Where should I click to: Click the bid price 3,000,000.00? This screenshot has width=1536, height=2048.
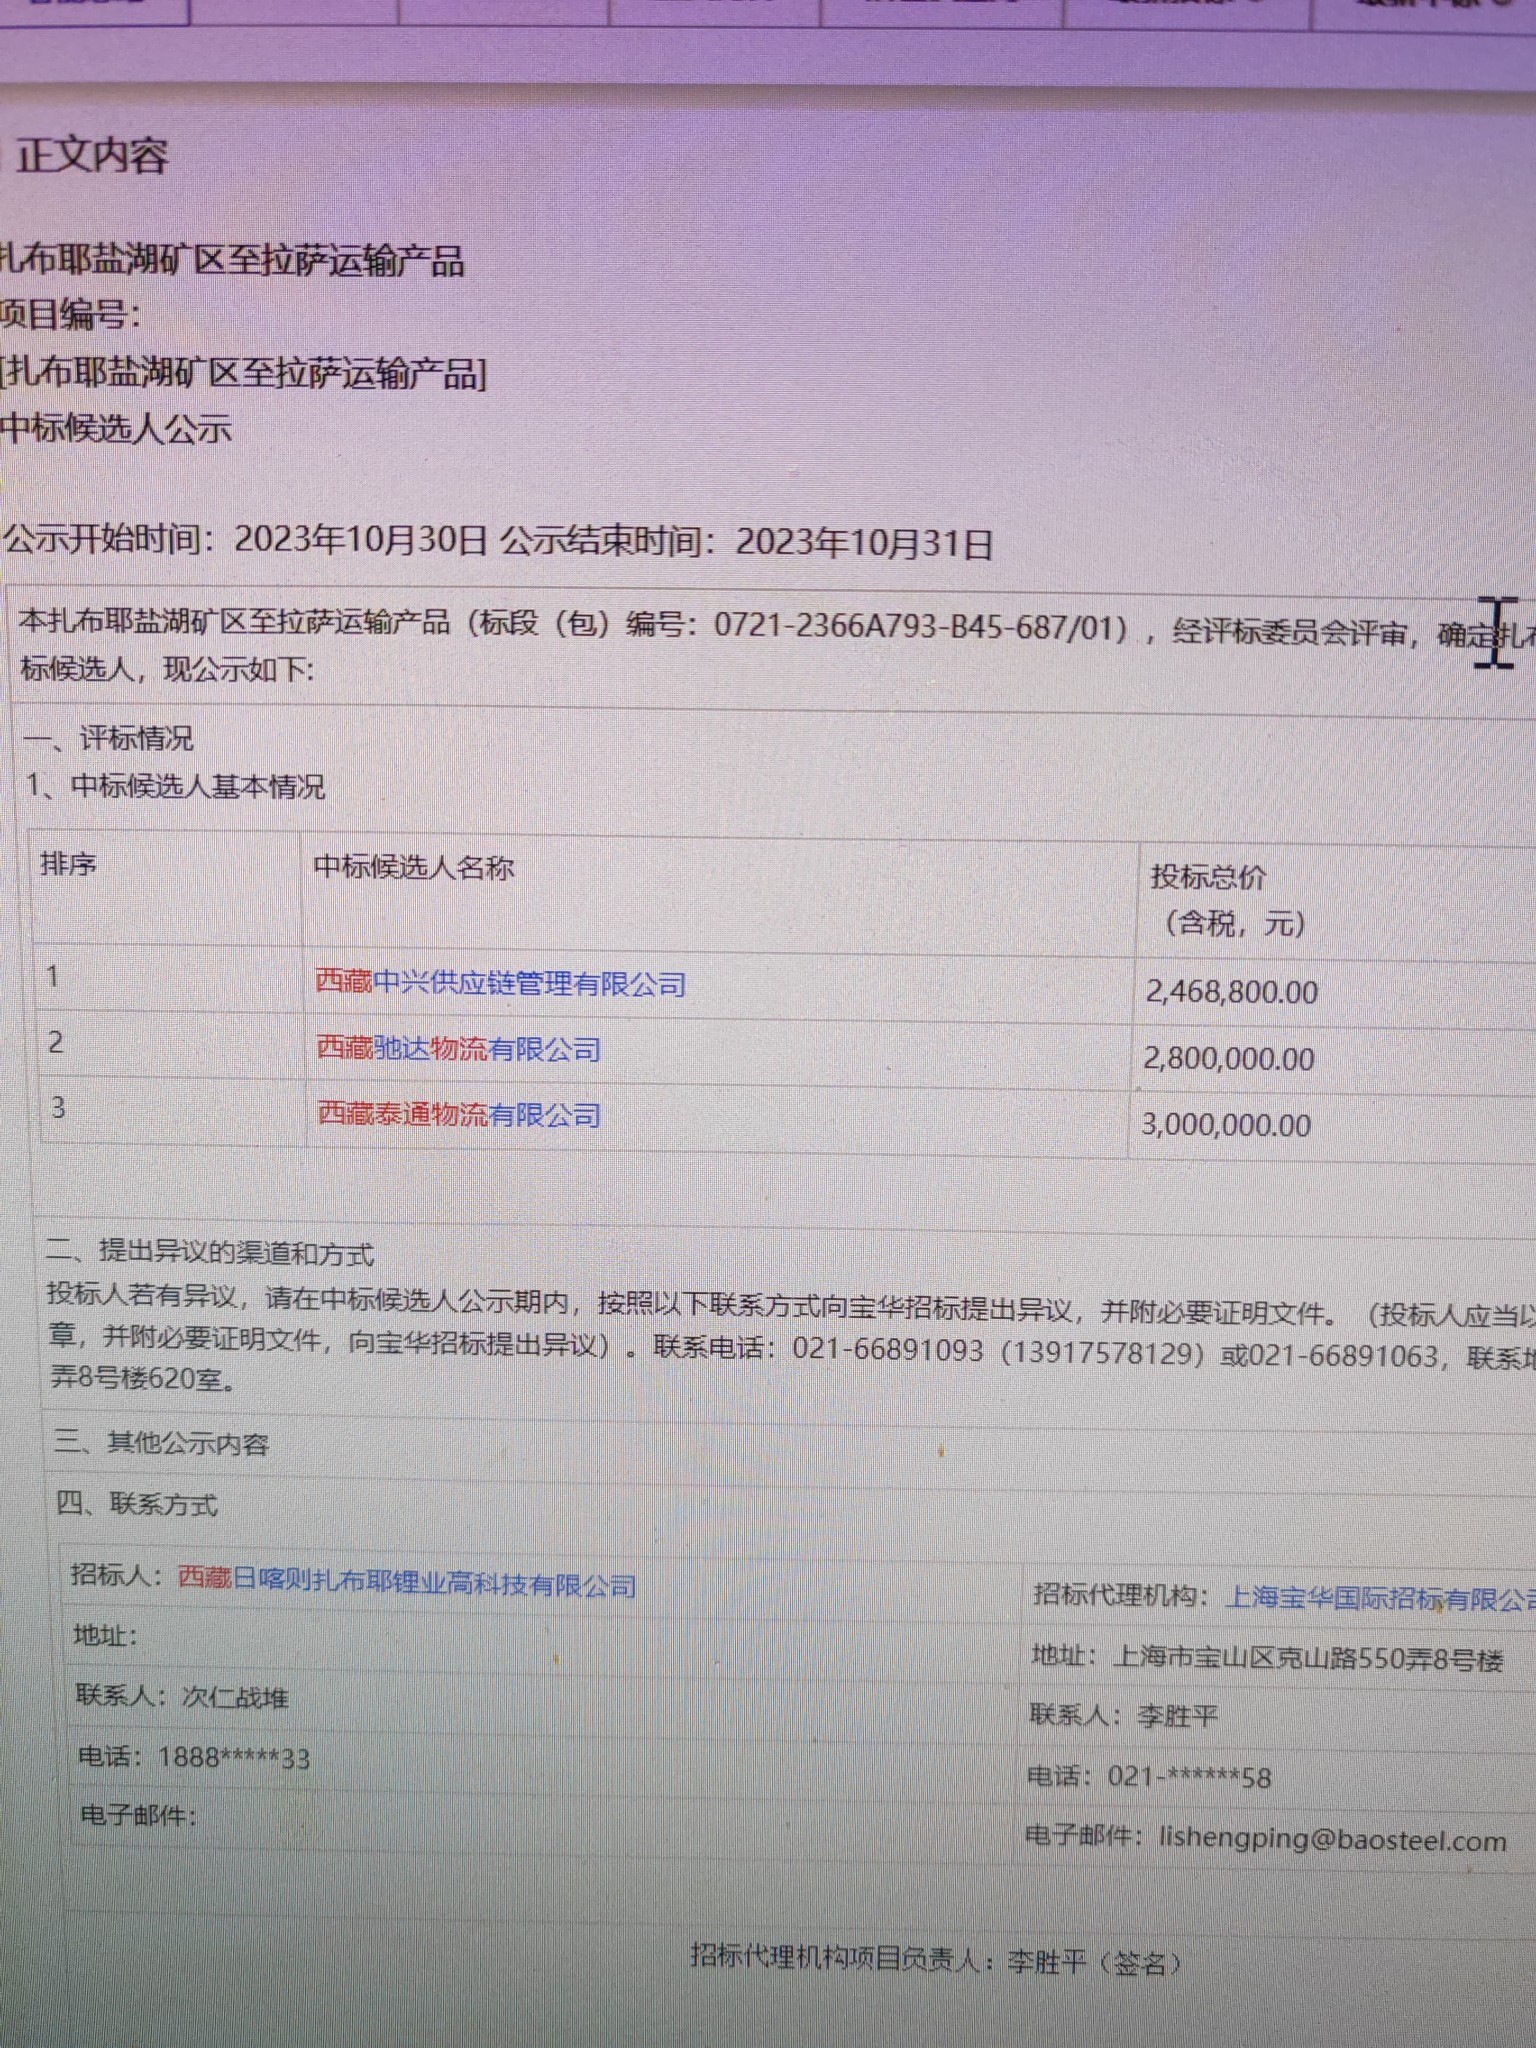click(x=1226, y=1125)
